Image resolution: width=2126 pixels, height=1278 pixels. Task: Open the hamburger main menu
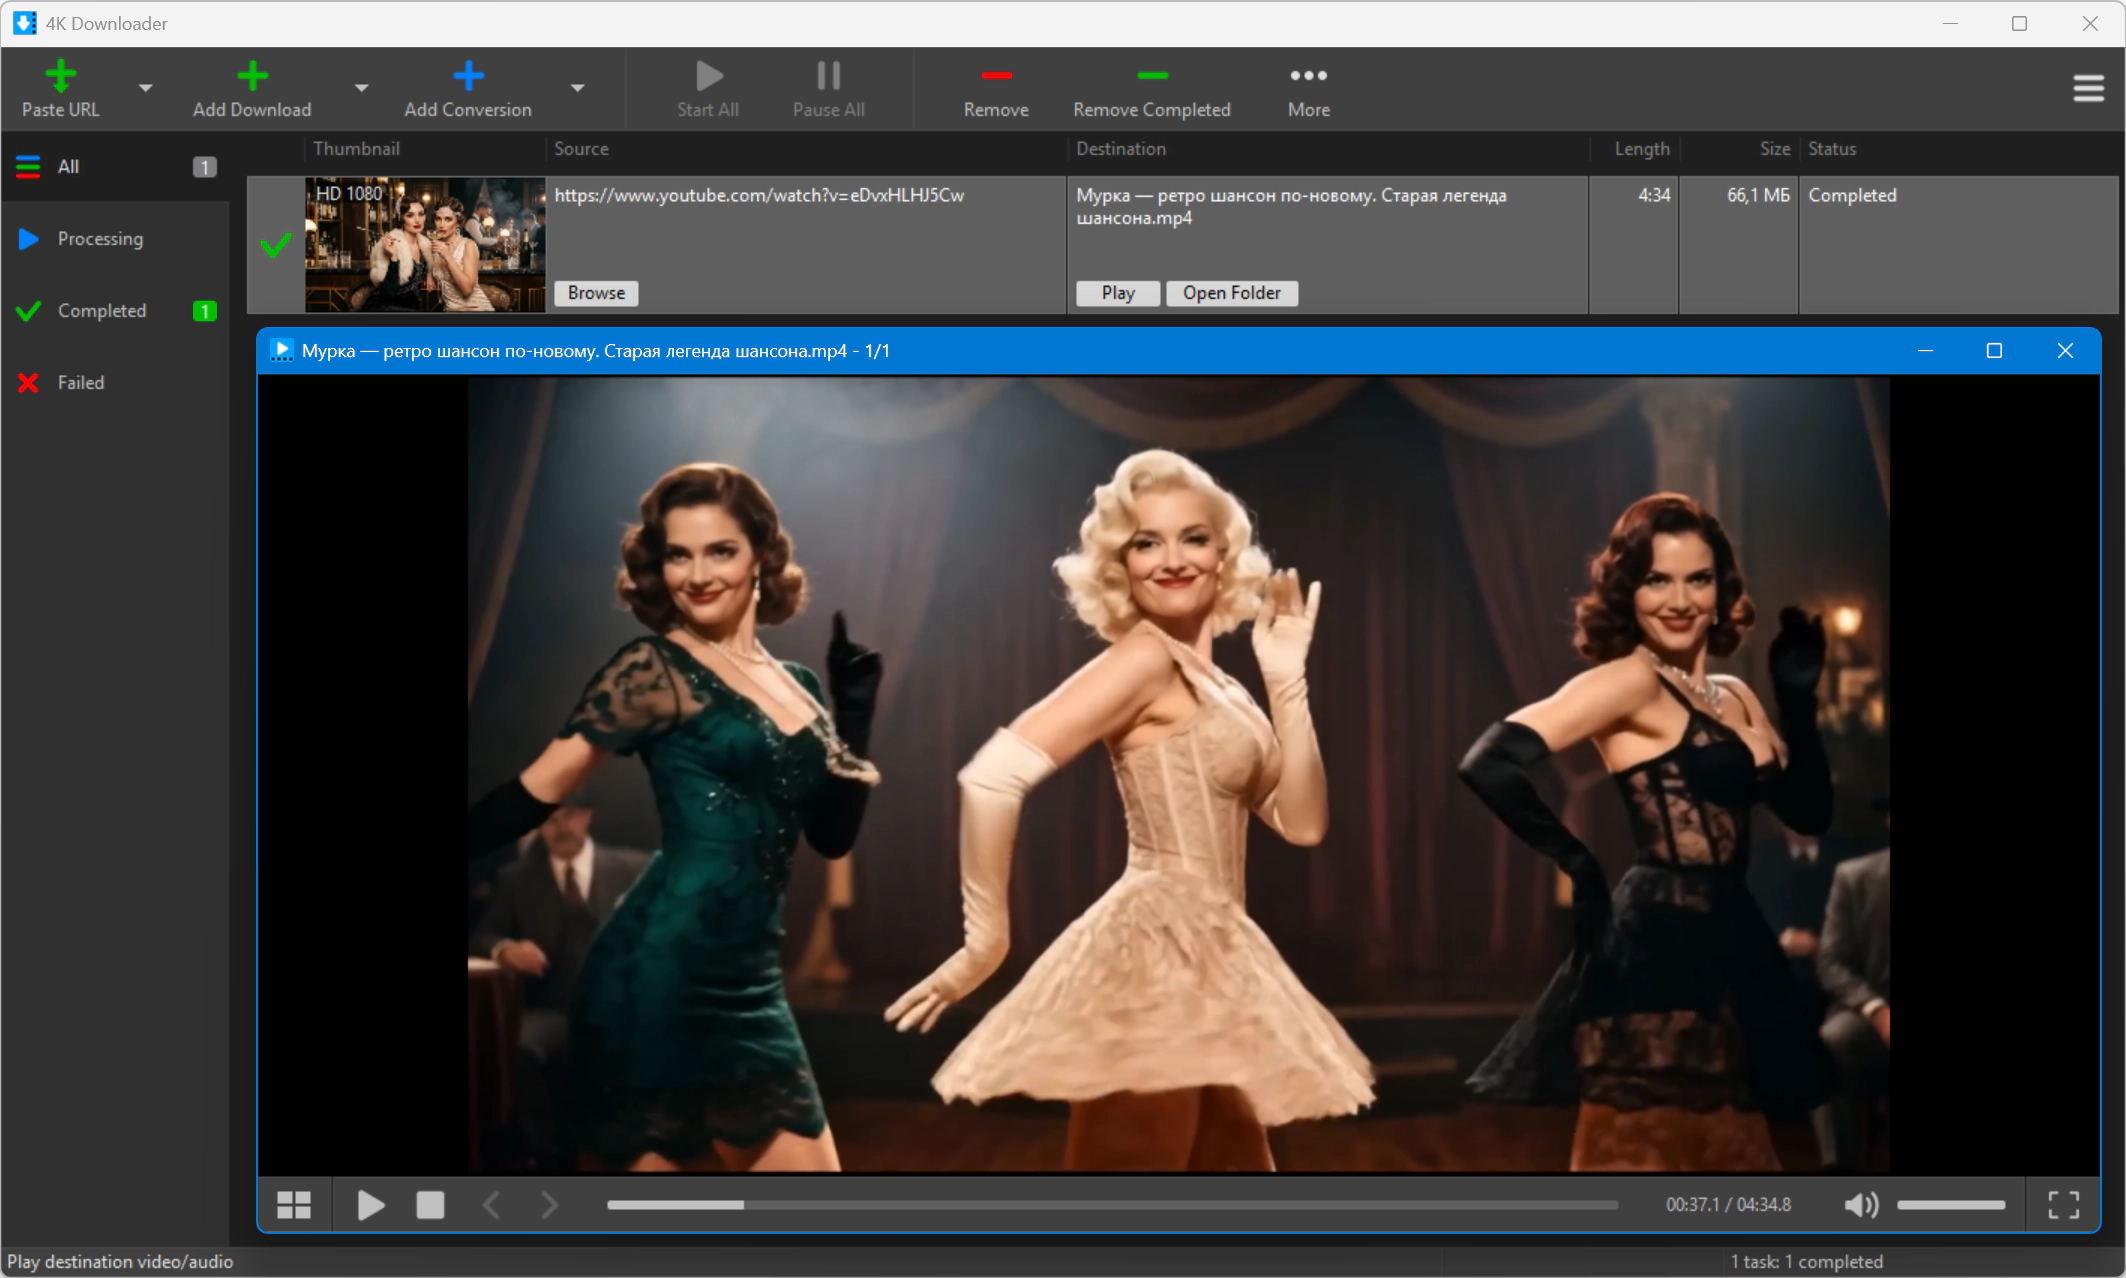(2088, 88)
